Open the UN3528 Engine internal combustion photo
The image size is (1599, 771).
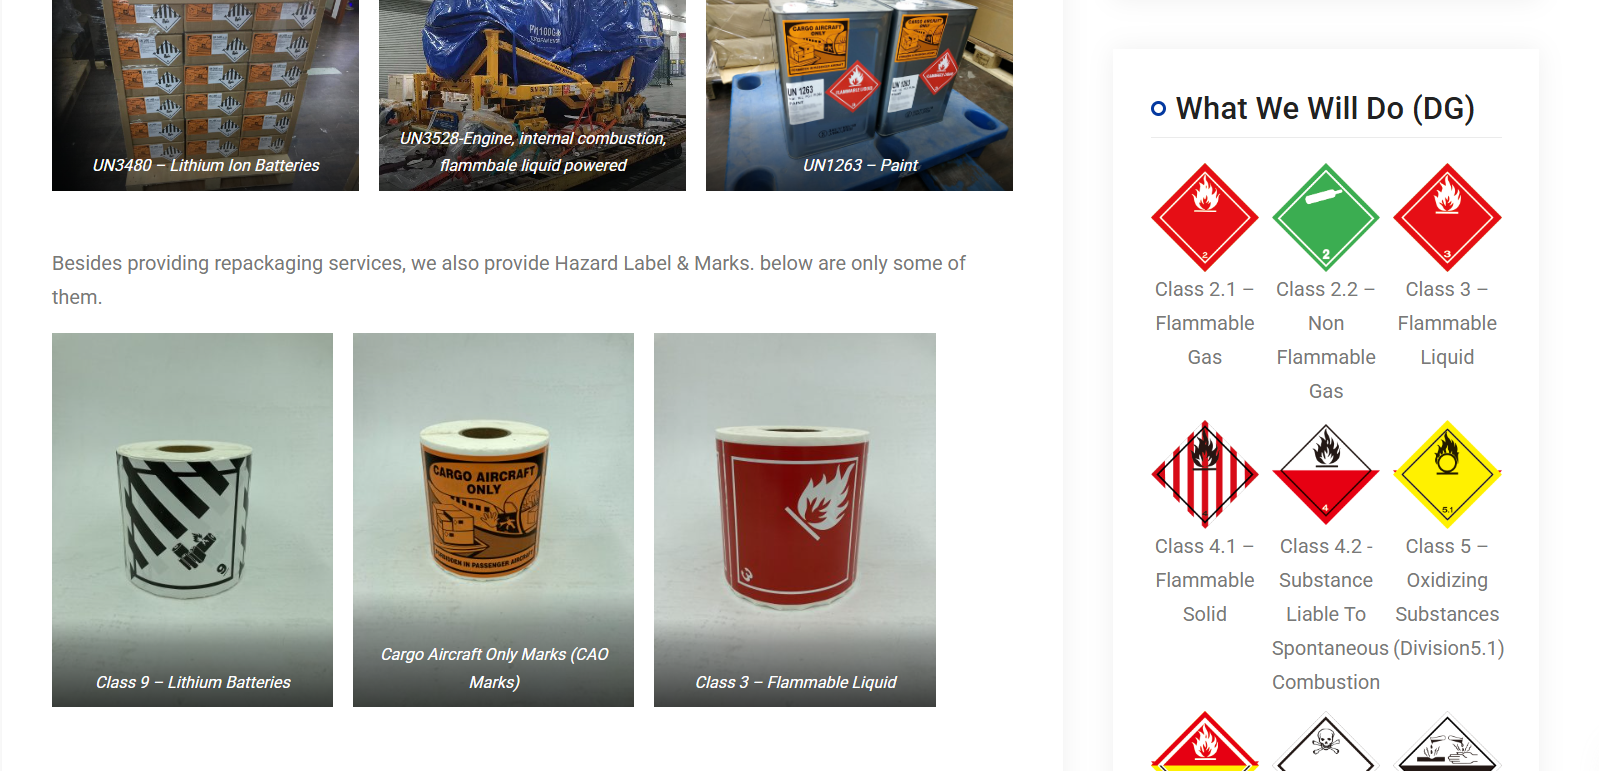532,95
